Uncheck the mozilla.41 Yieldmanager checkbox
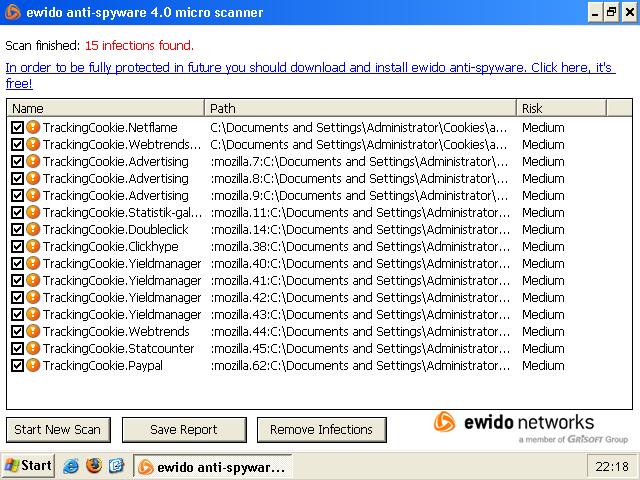 point(17,281)
